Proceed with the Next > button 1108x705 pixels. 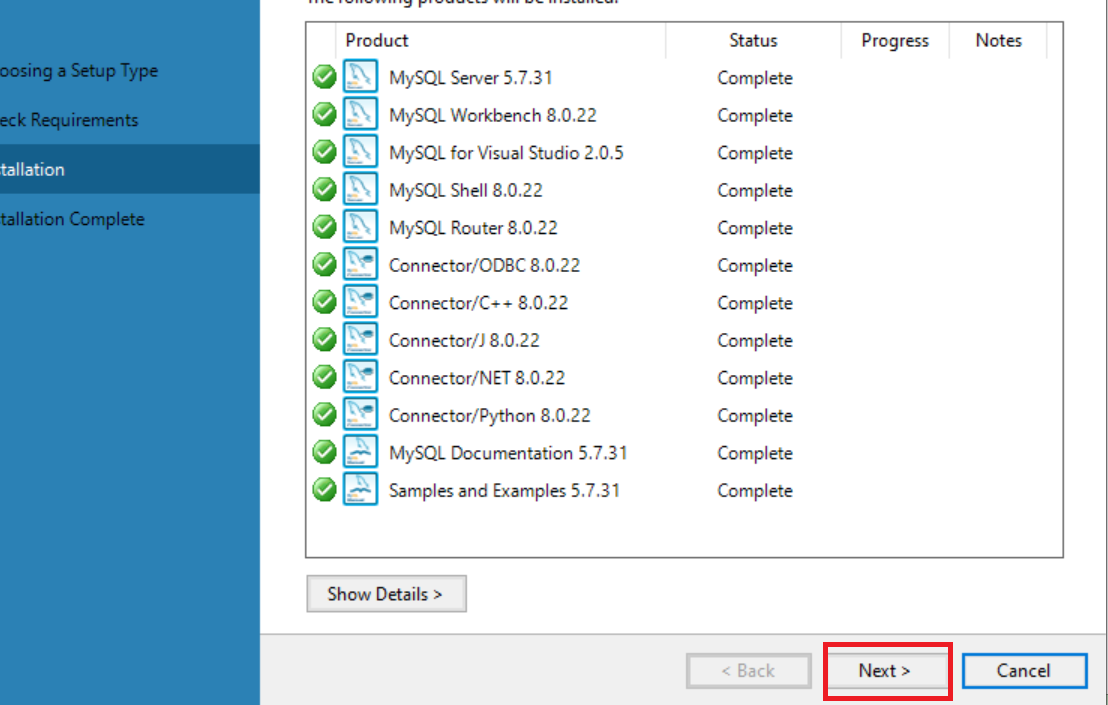click(x=886, y=670)
